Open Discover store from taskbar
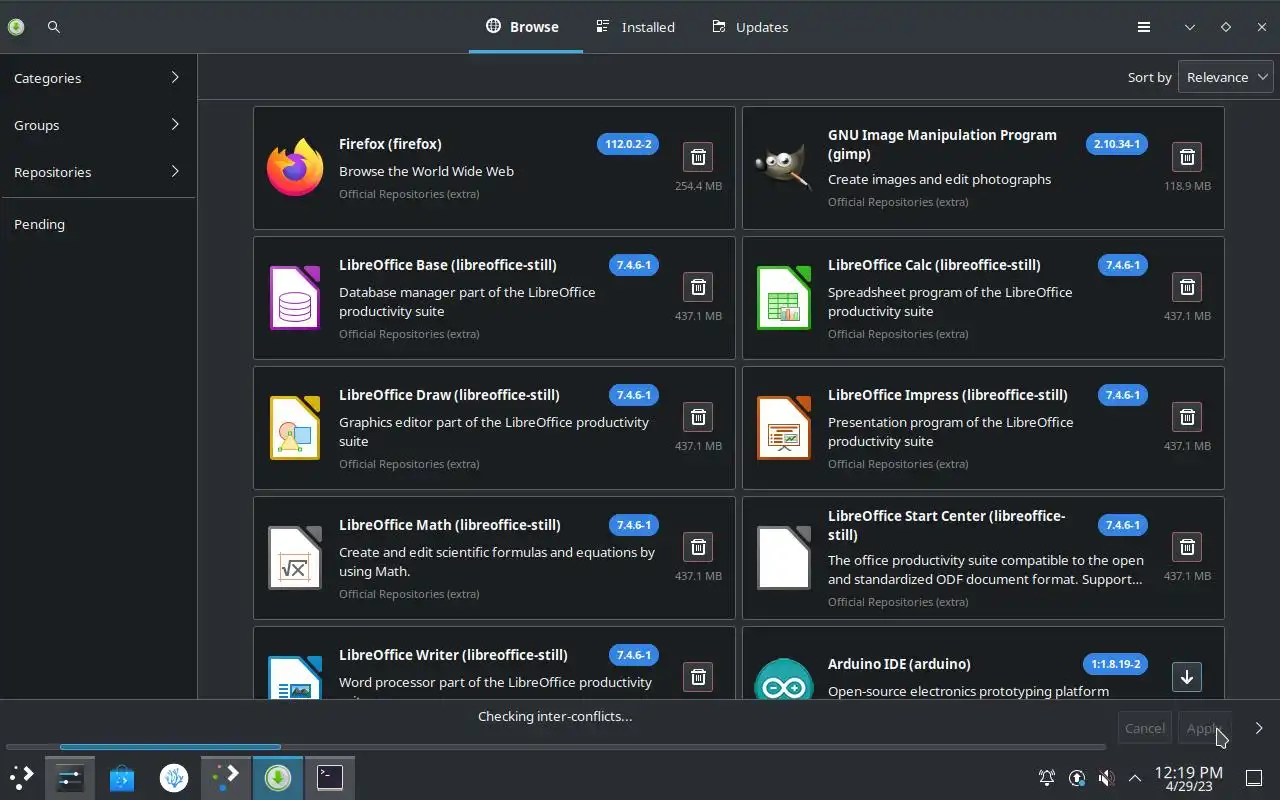Viewport: 1280px width, 800px height. click(x=122, y=777)
